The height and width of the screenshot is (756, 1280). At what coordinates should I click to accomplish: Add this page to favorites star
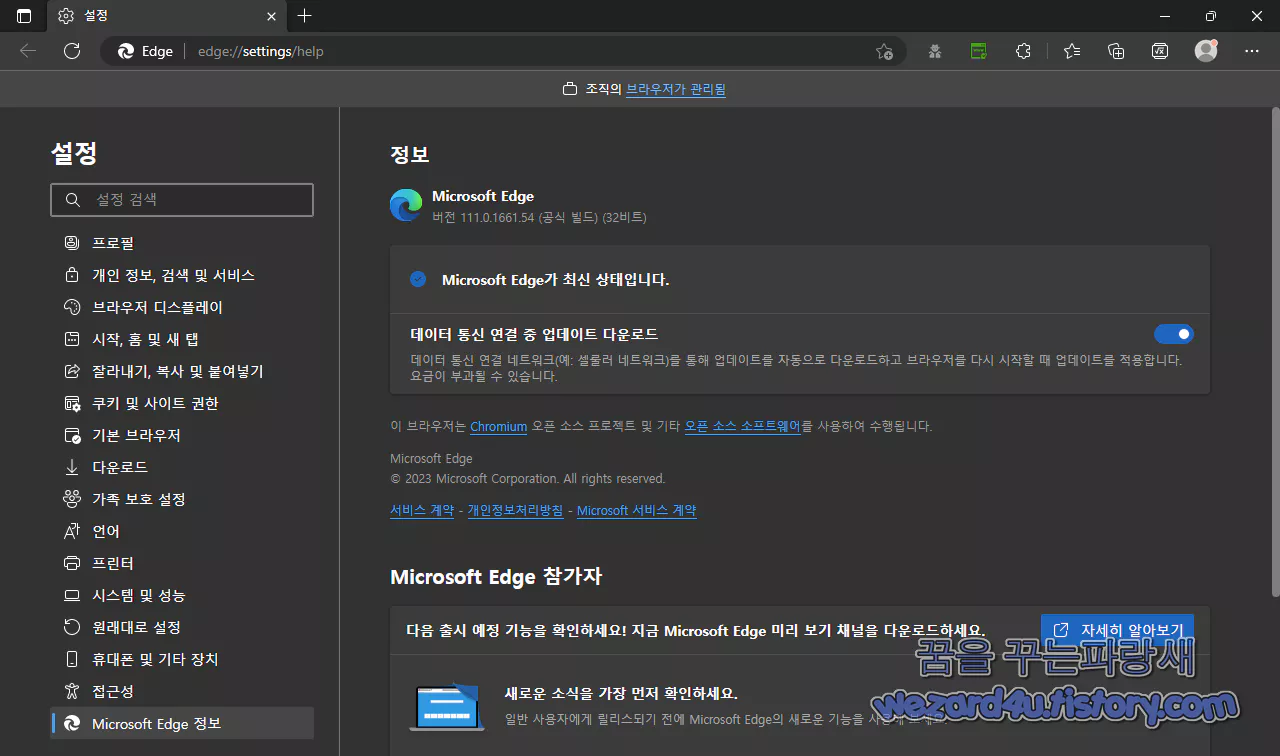[884, 51]
